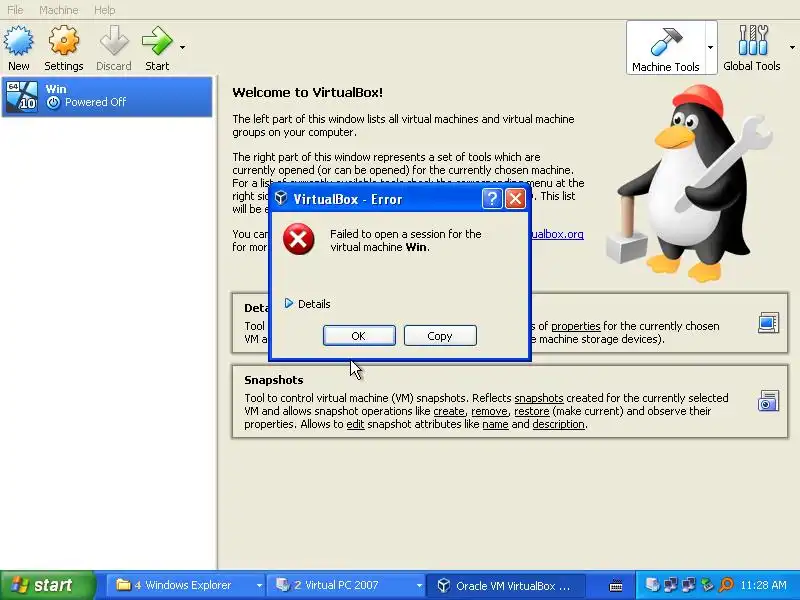Expand the Windows Explorer taskbar group arrow
800x600 pixels.
[x=259, y=586]
